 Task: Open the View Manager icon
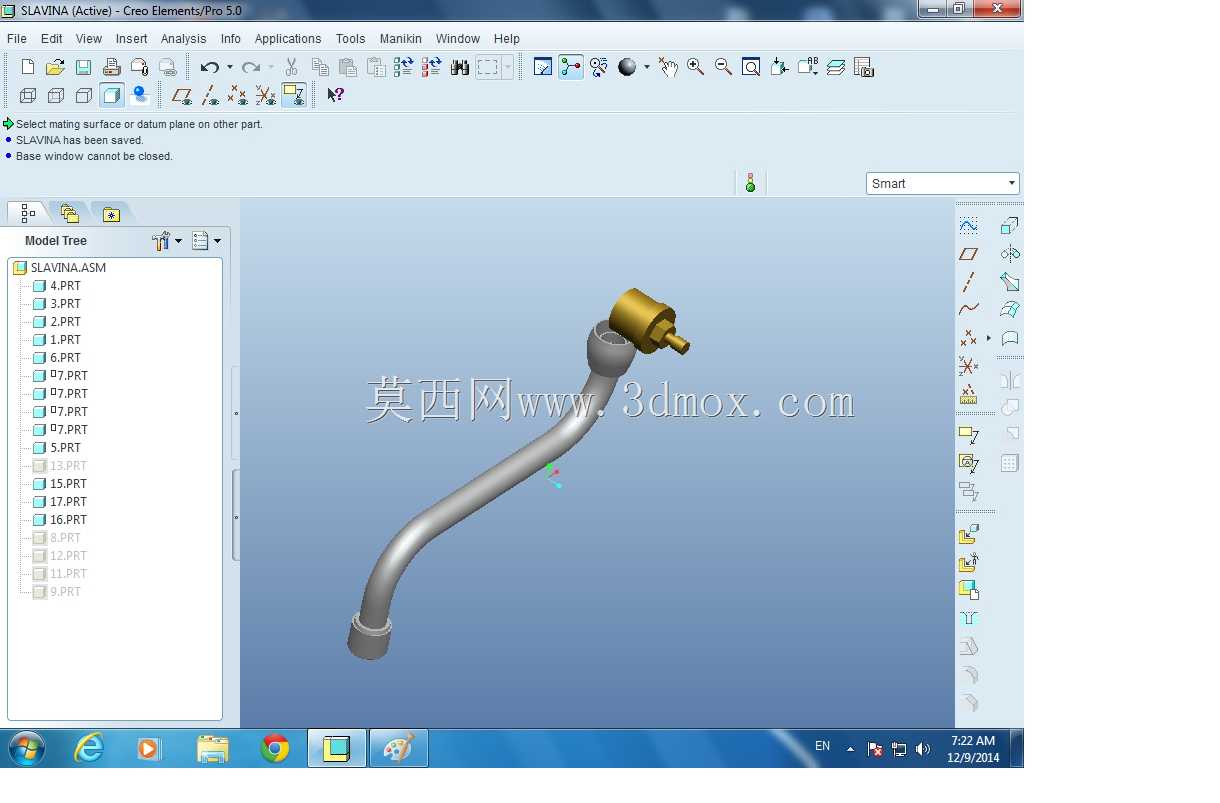[x=864, y=67]
